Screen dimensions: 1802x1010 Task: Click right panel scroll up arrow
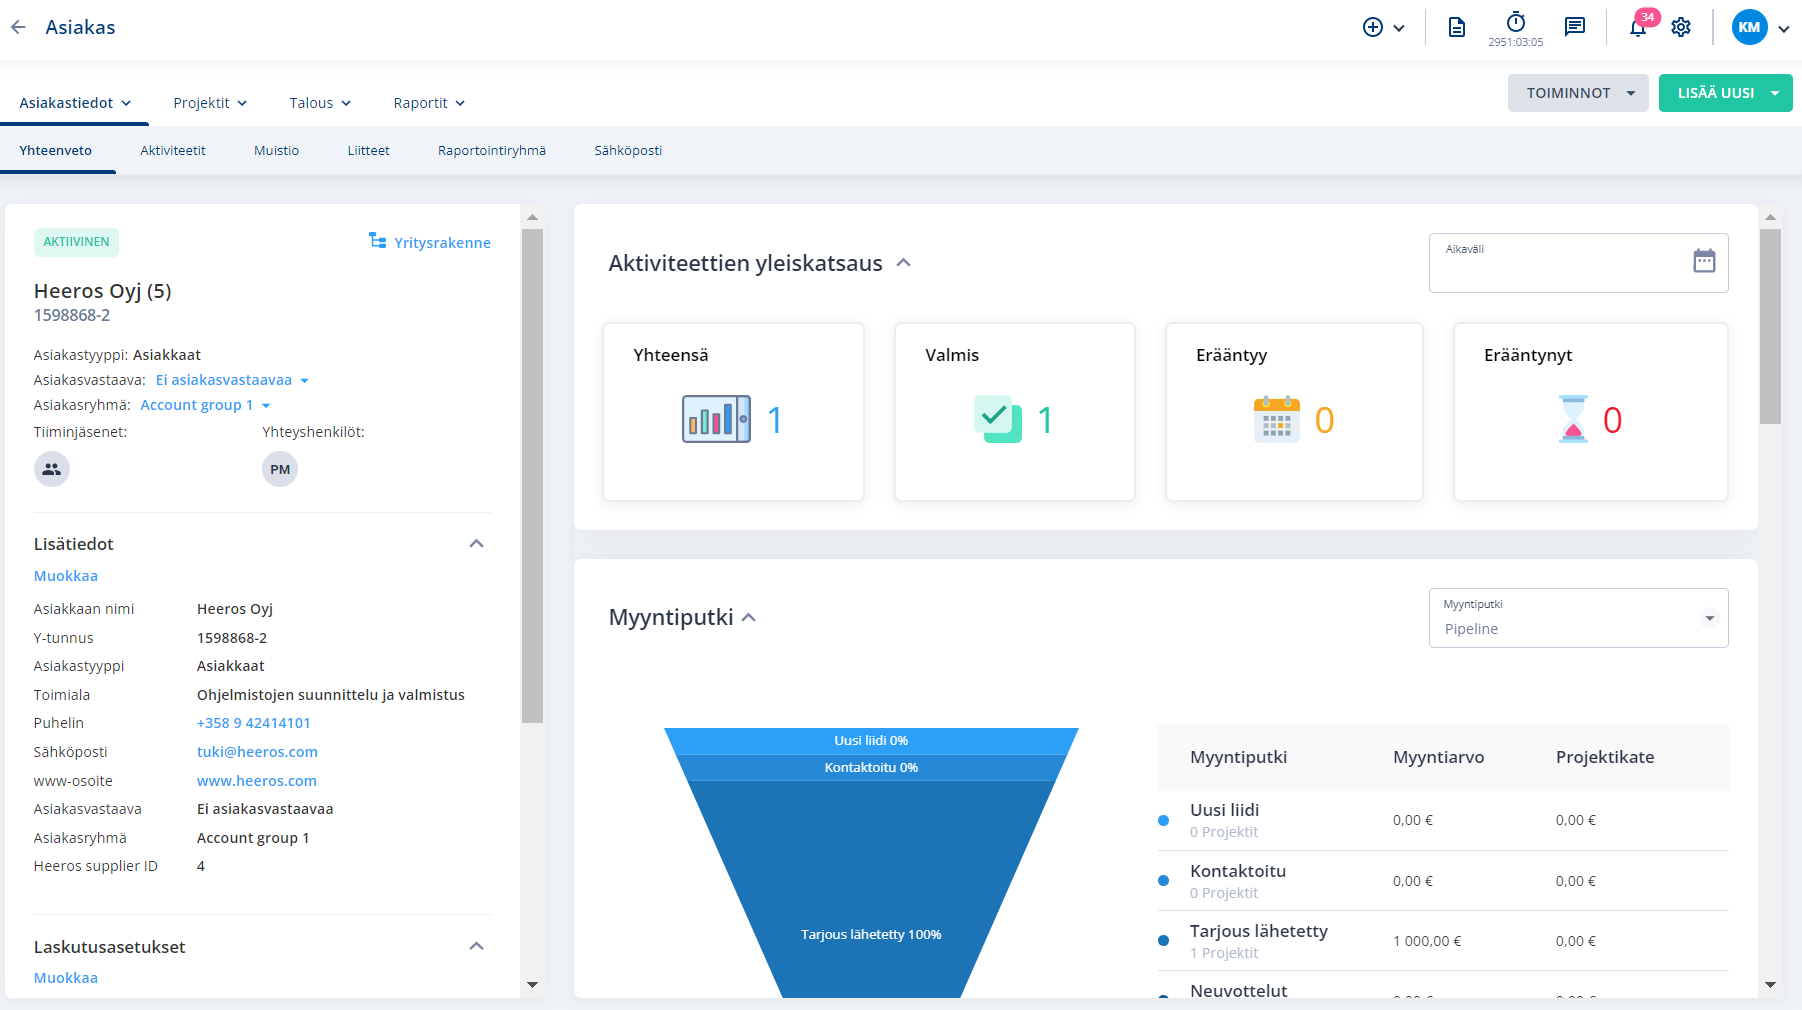pyautogui.click(x=1770, y=217)
